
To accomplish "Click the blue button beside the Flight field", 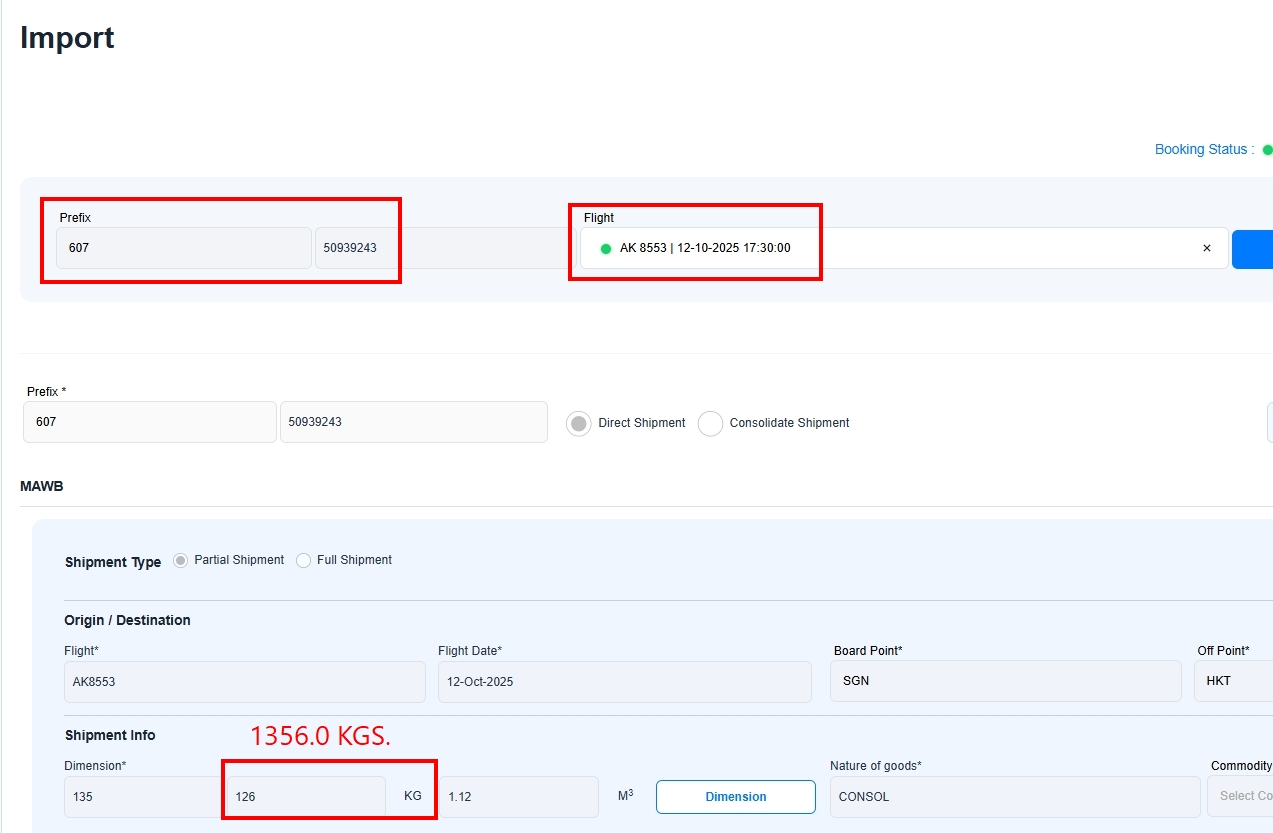I will coord(1252,249).
